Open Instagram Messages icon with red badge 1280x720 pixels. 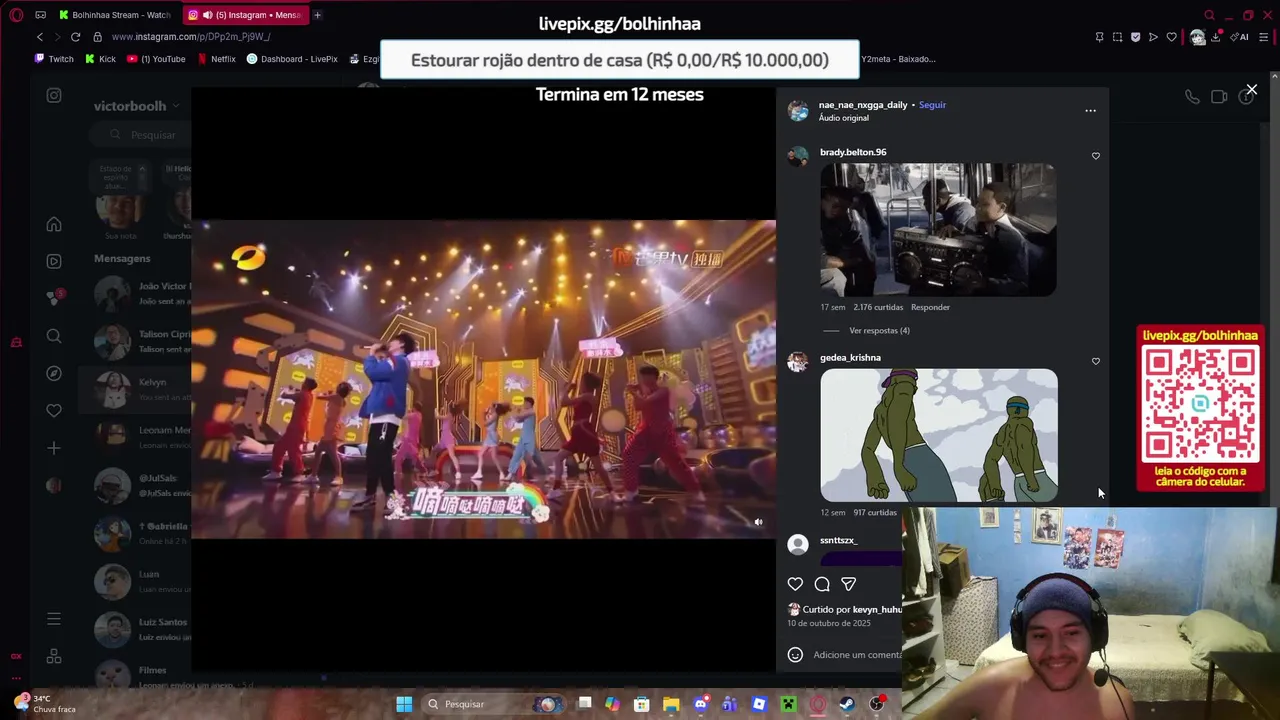coord(54,298)
